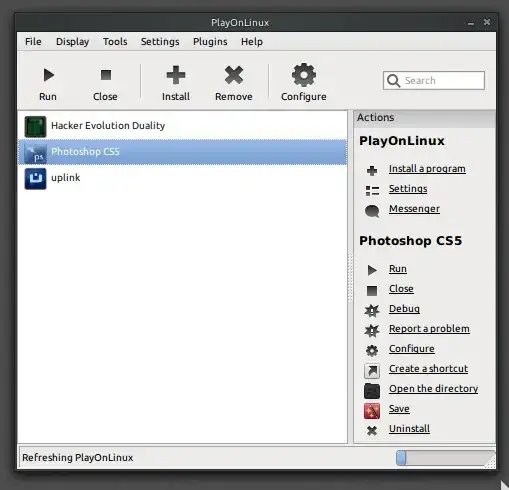Image resolution: width=509 pixels, height=490 pixels.
Task: Open the File menu
Action: pyautogui.click(x=33, y=42)
